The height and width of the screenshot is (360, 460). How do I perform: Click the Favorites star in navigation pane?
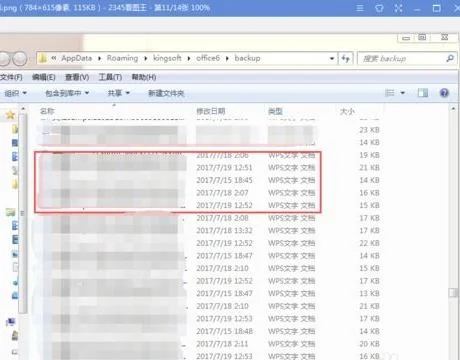click(x=10, y=115)
